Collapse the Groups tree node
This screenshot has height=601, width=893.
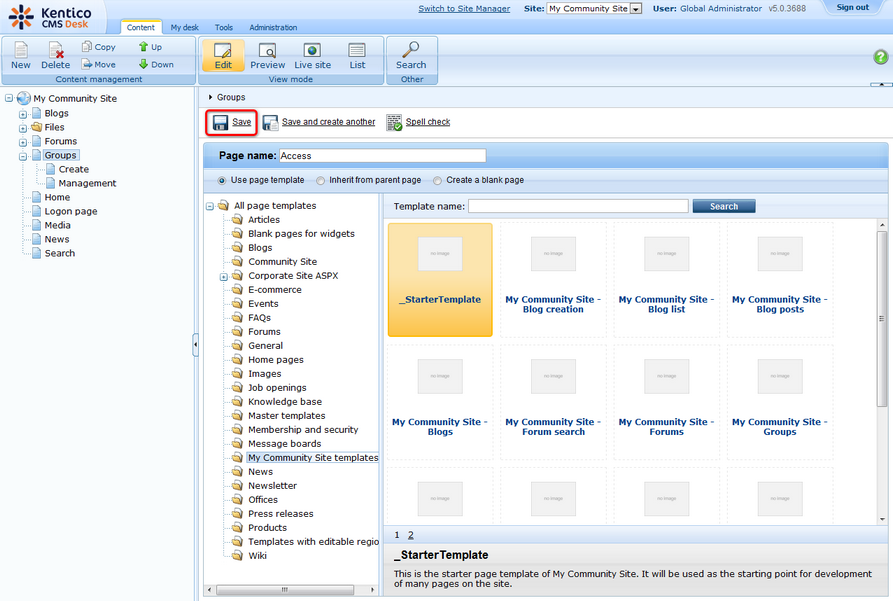(23, 156)
